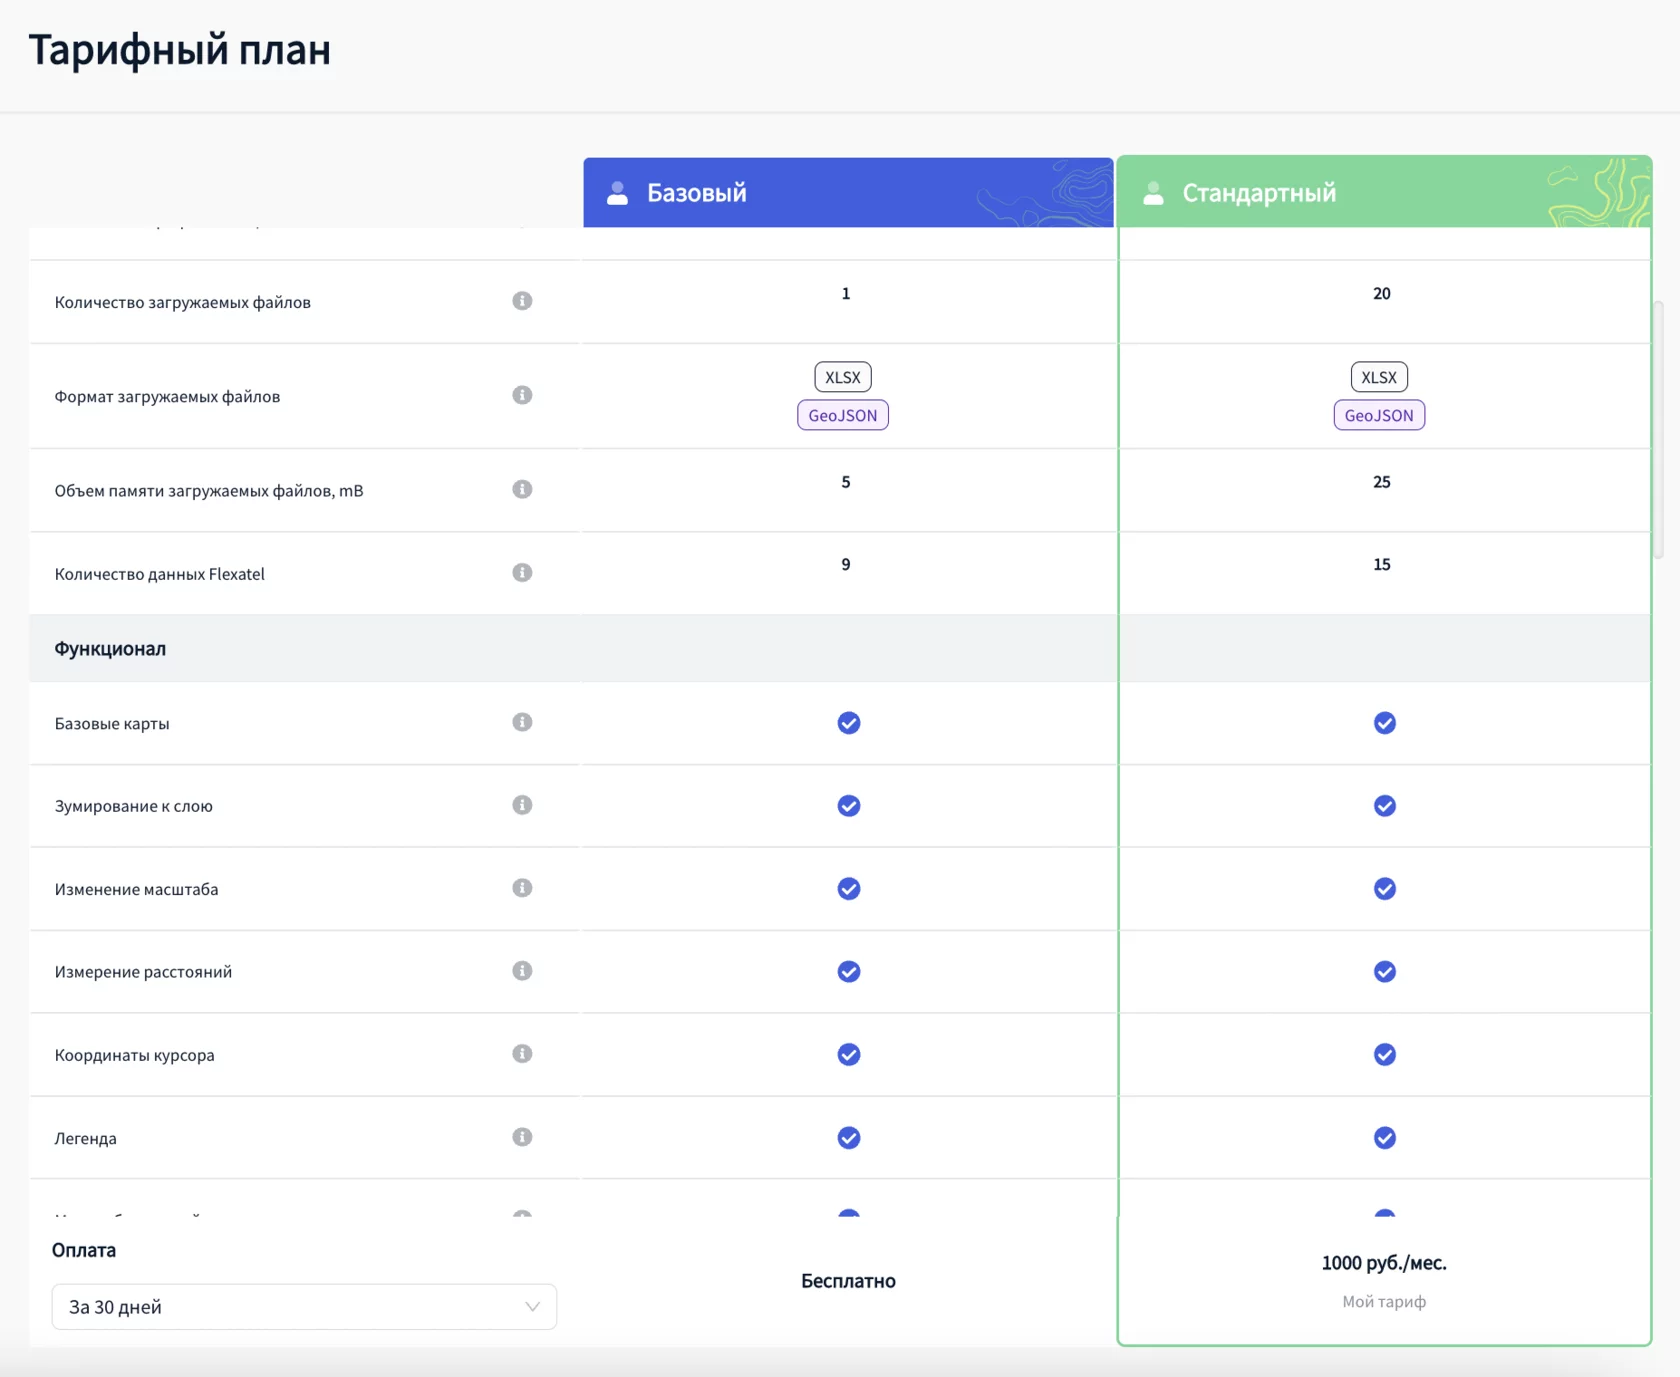Click Базовый checkmark for Базовые карты

(848, 723)
